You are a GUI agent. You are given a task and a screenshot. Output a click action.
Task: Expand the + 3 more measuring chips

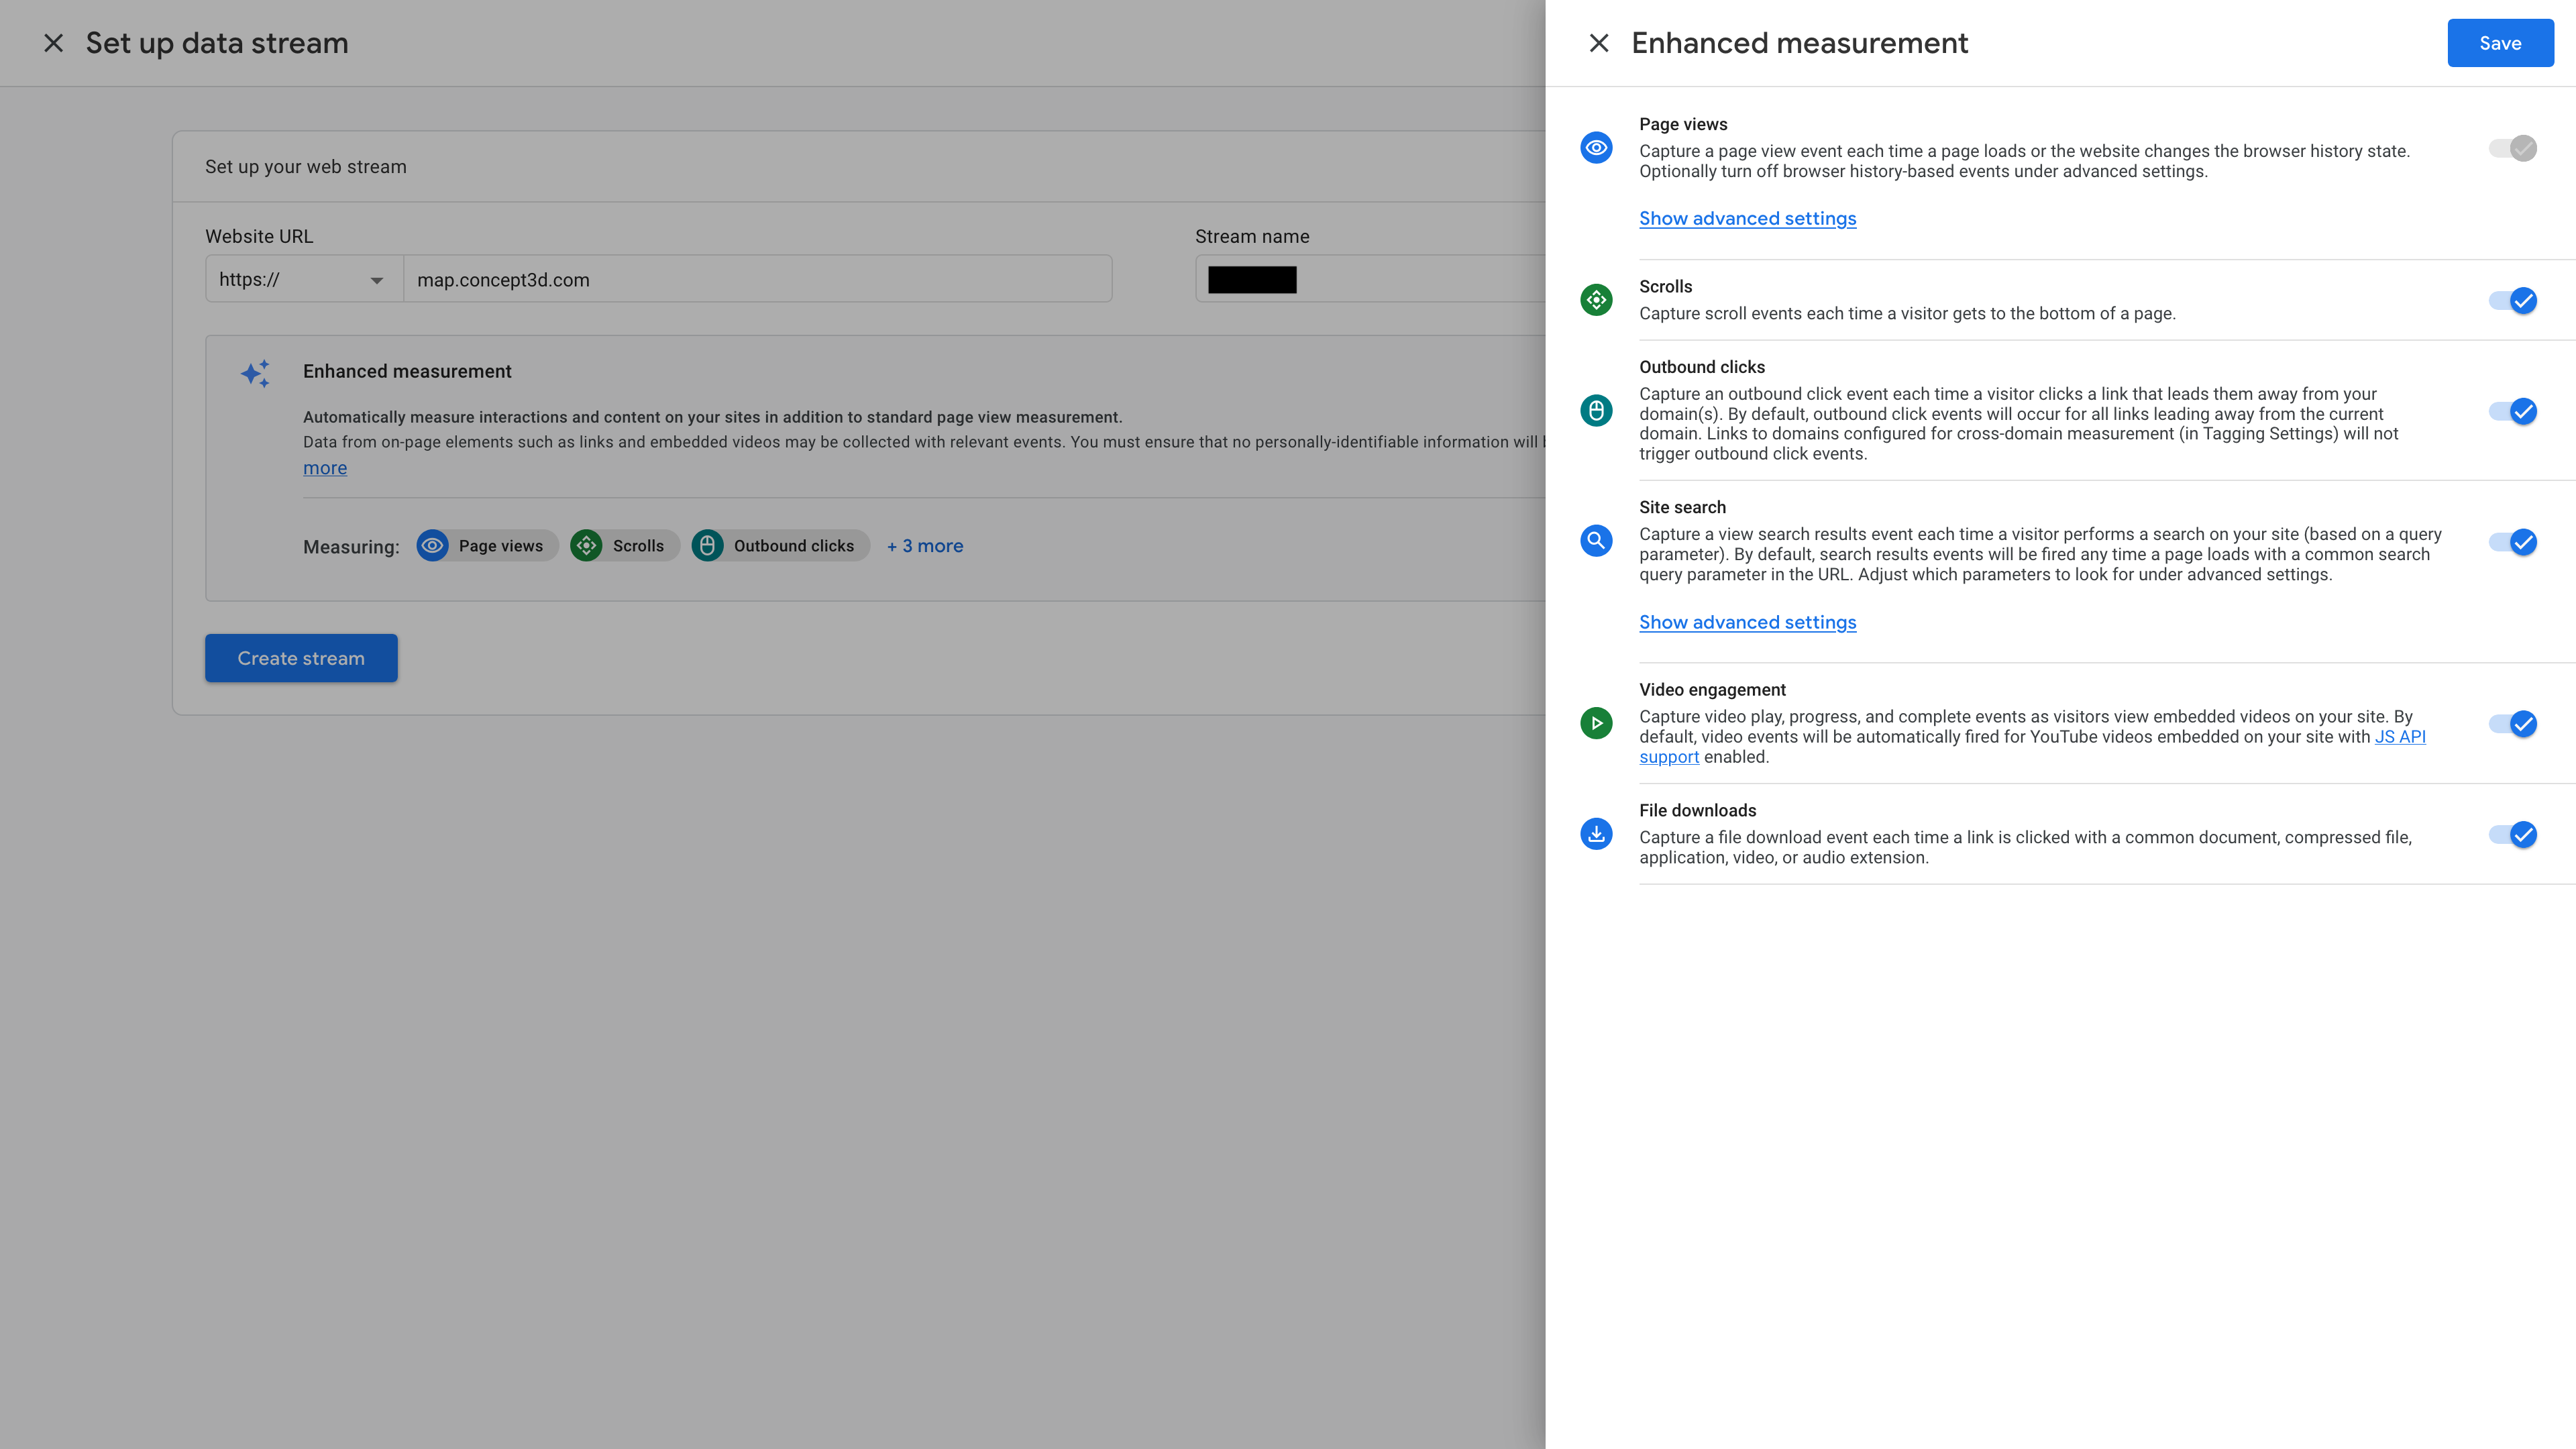[924, 546]
